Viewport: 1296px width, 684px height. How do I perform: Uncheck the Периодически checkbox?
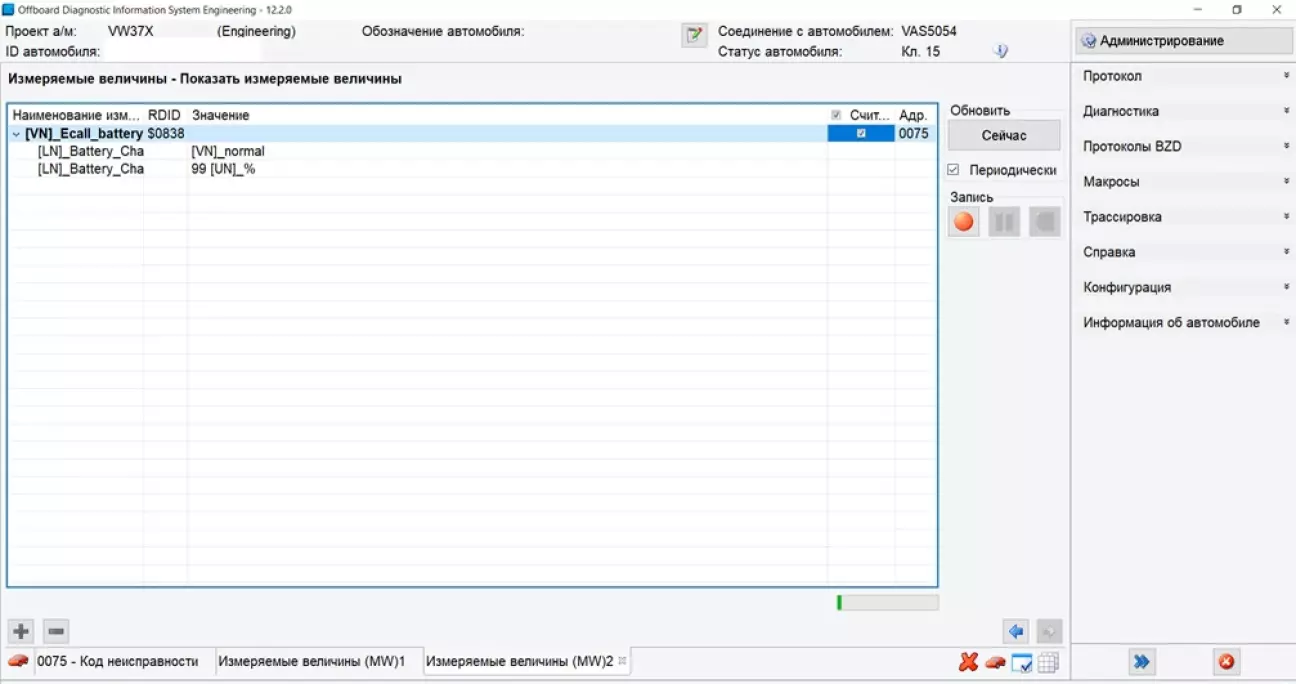coord(953,170)
